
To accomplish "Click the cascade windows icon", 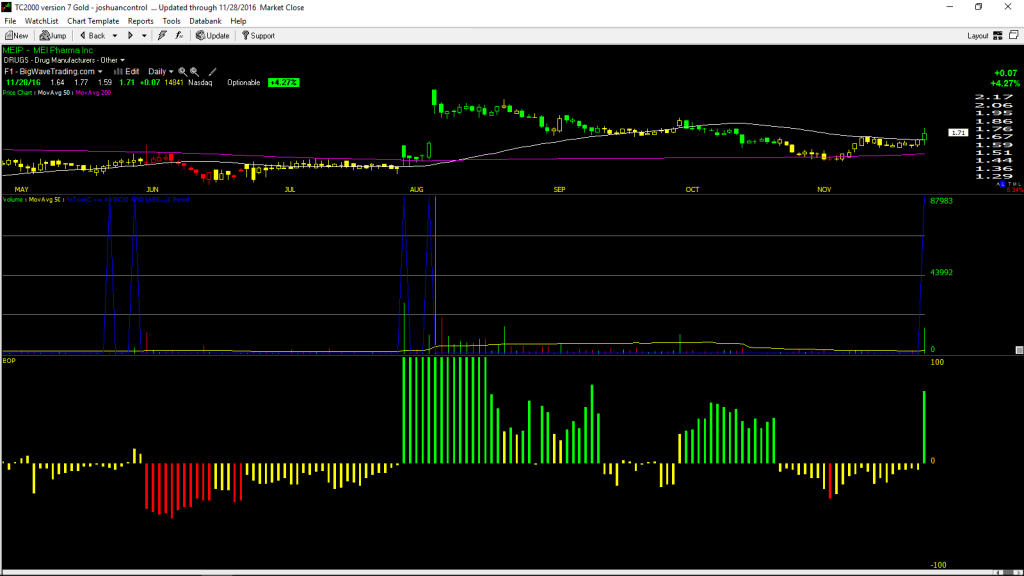I will (x=1014, y=35).
